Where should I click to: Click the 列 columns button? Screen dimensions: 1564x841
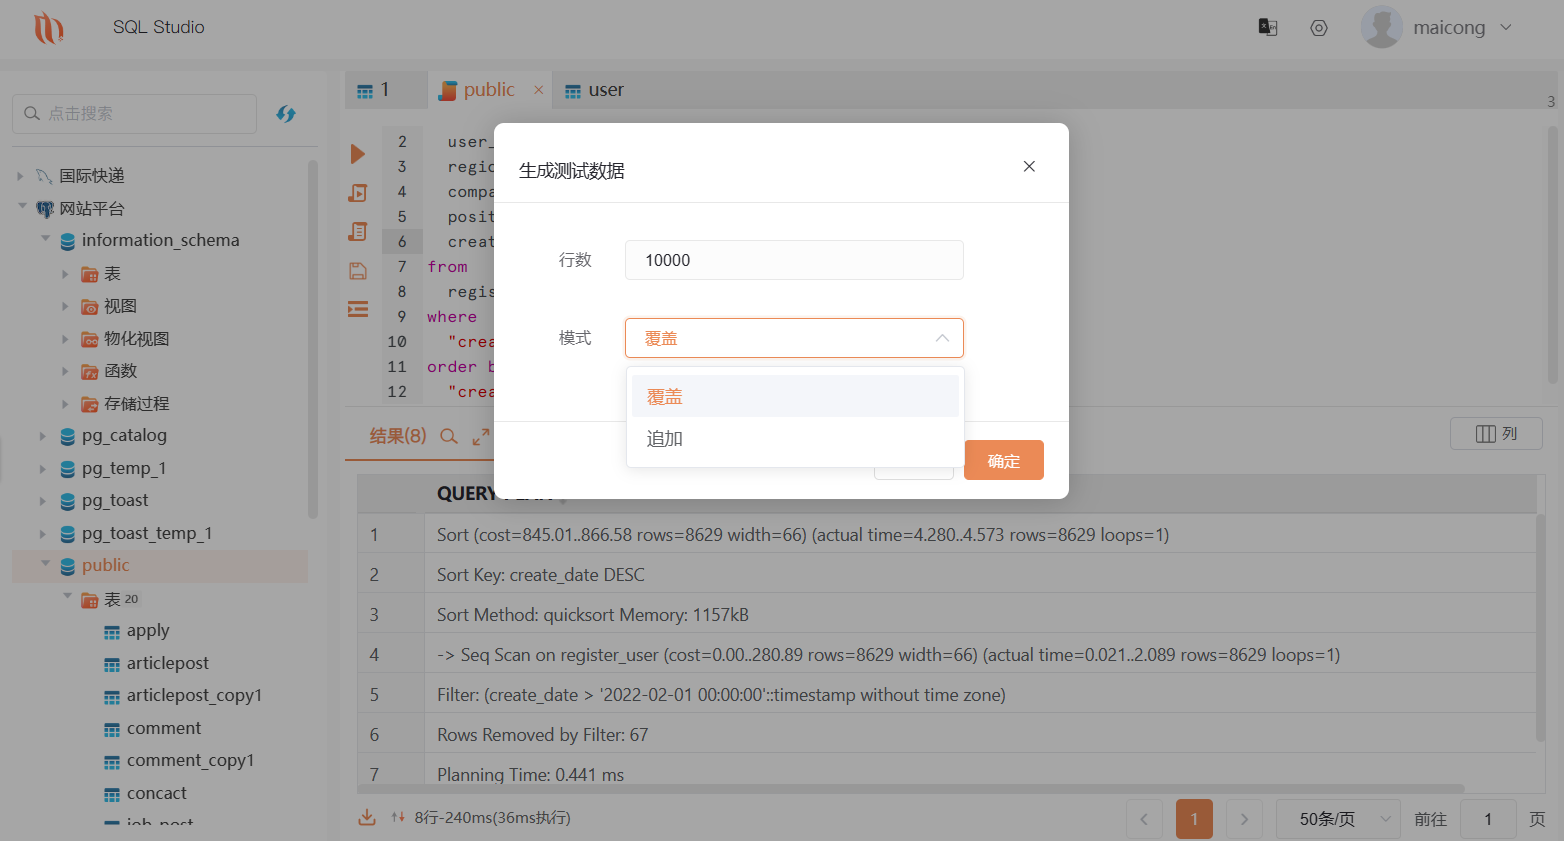point(1496,433)
